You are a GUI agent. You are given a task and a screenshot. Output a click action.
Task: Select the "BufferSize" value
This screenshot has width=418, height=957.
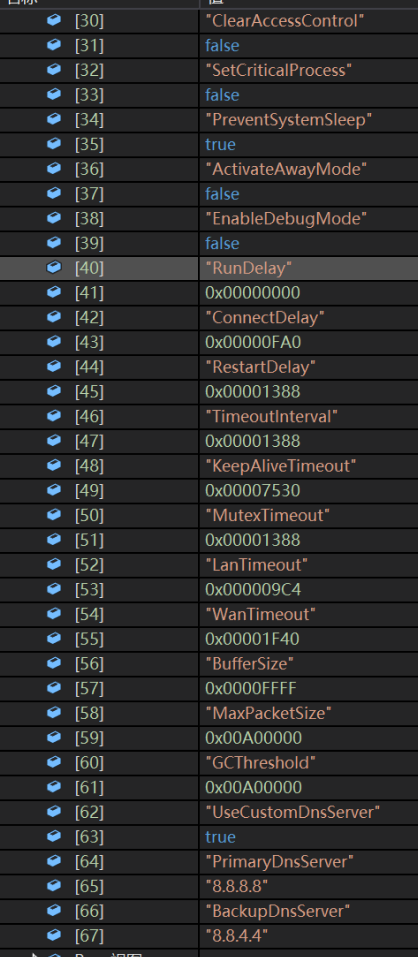point(250,663)
